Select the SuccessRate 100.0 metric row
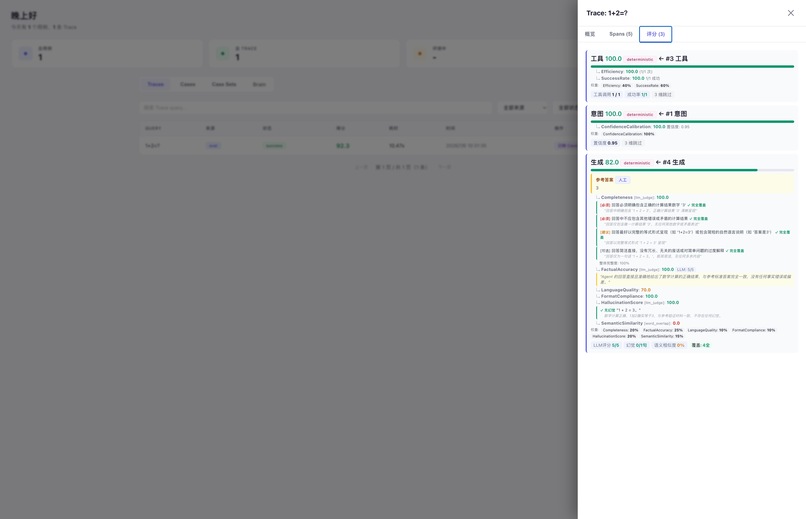The height and width of the screenshot is (519, 806). point(630,78)
